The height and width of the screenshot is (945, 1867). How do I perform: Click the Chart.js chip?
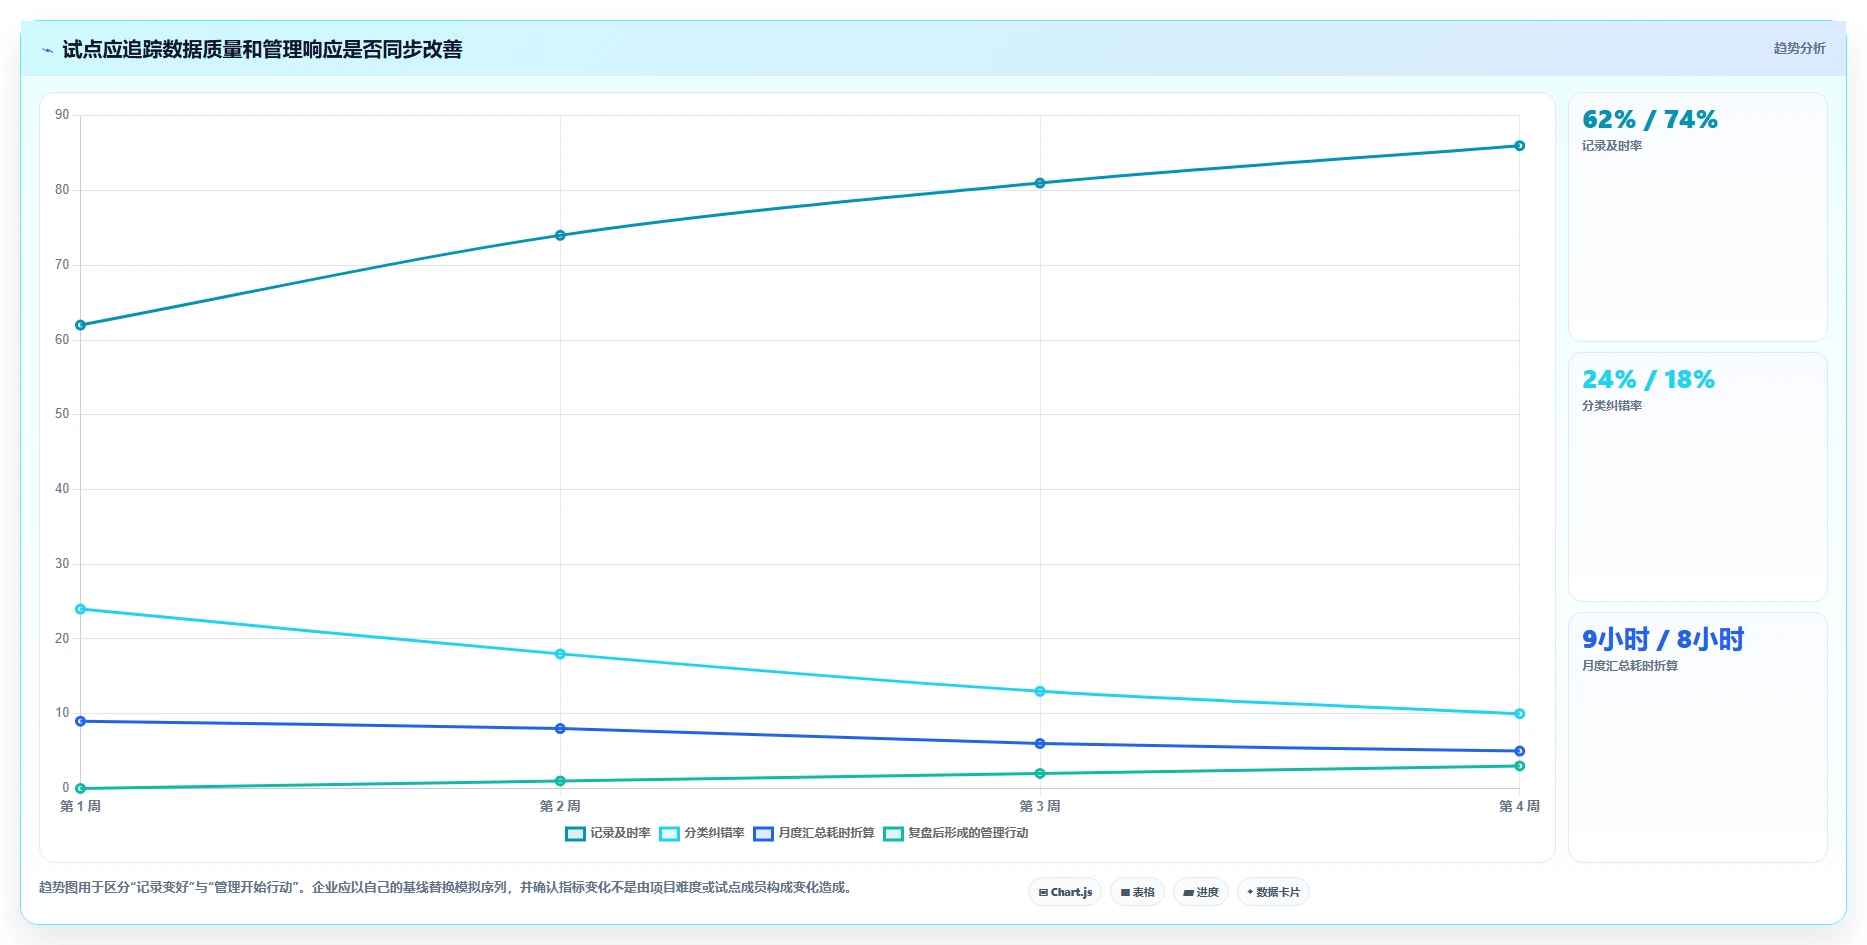(1065, 892)
